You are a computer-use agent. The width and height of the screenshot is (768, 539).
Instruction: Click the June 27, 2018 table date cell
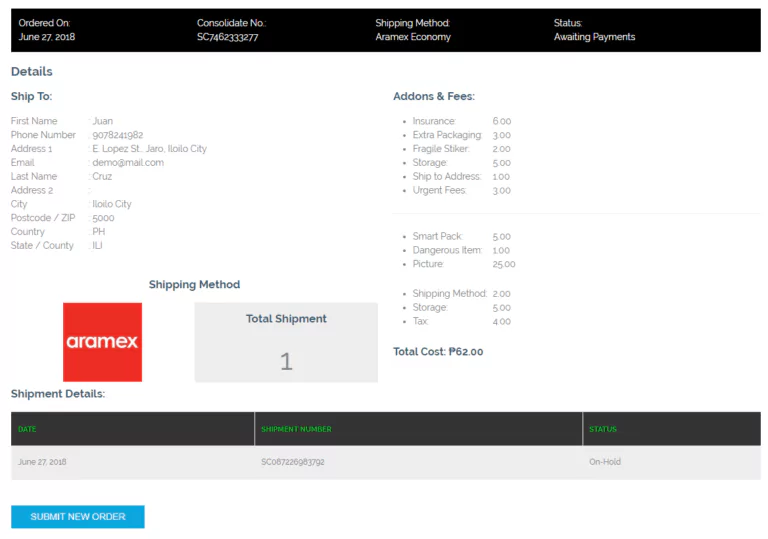42,462
